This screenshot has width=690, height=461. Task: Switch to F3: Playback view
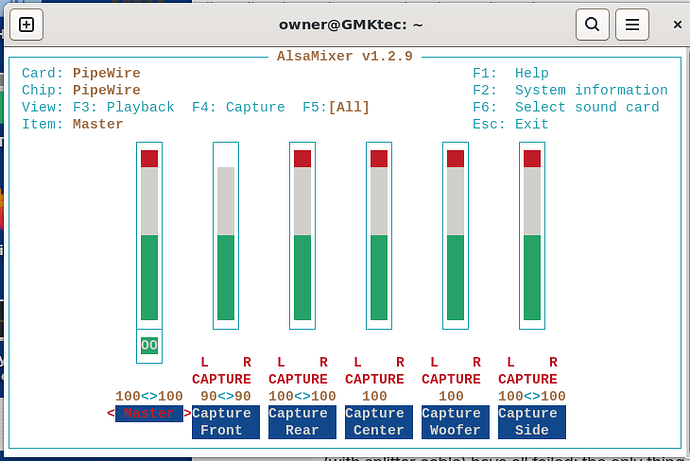tap(124, 107)
